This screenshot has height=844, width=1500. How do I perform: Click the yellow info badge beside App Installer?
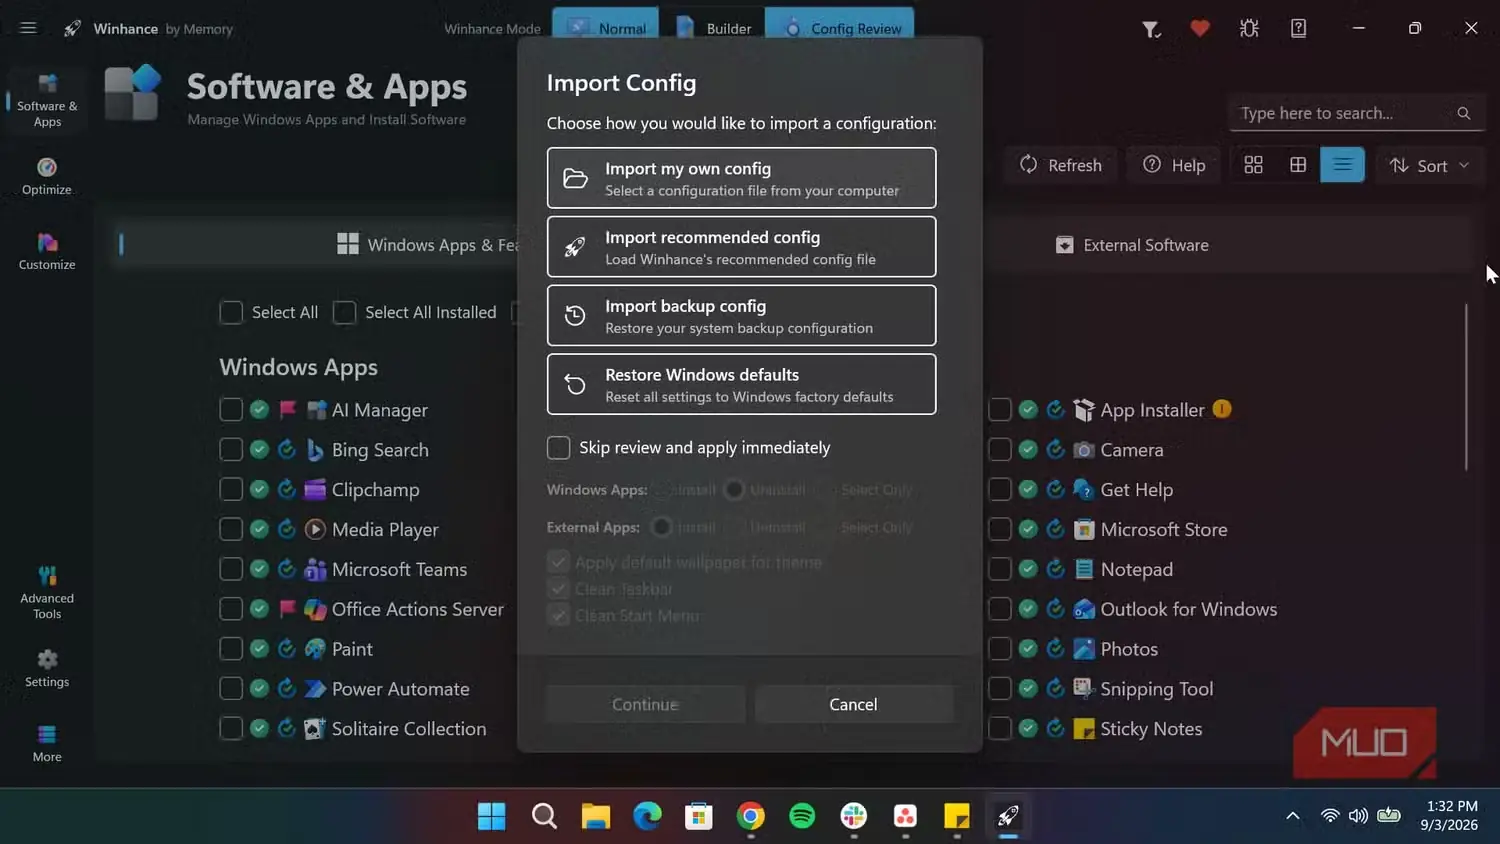click(x=1222, y=409)
